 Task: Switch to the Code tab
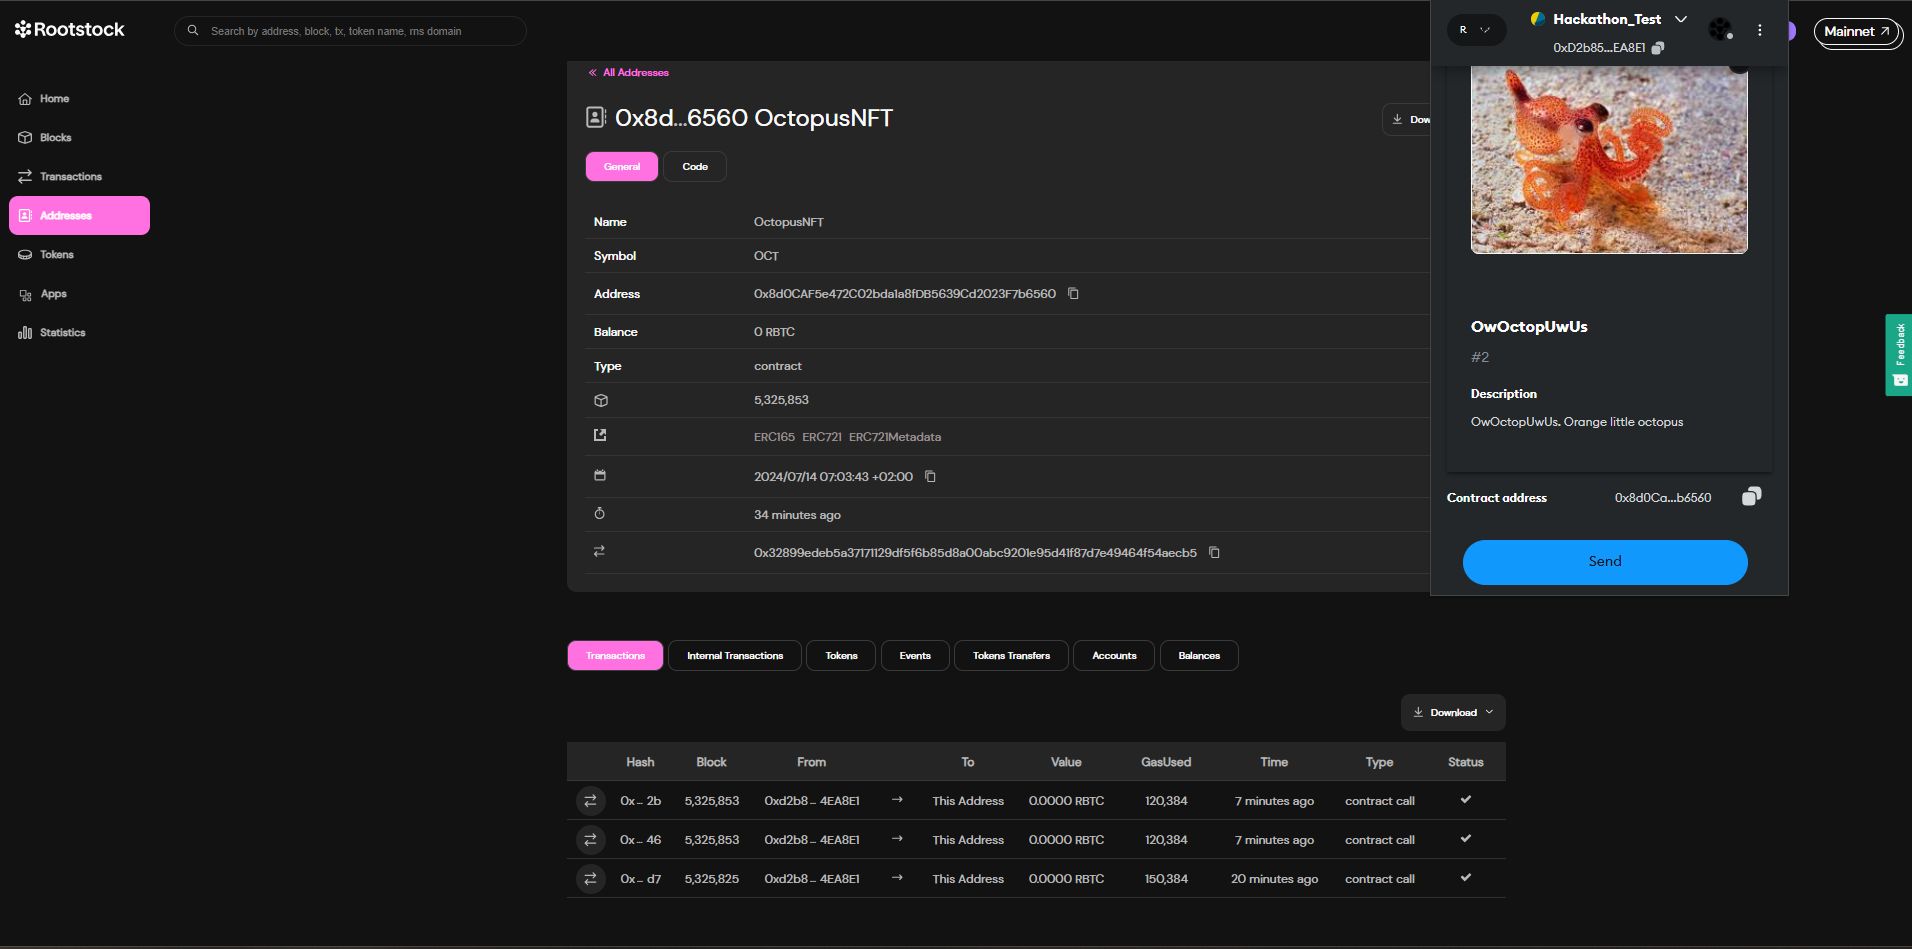(x=695, y=167)
